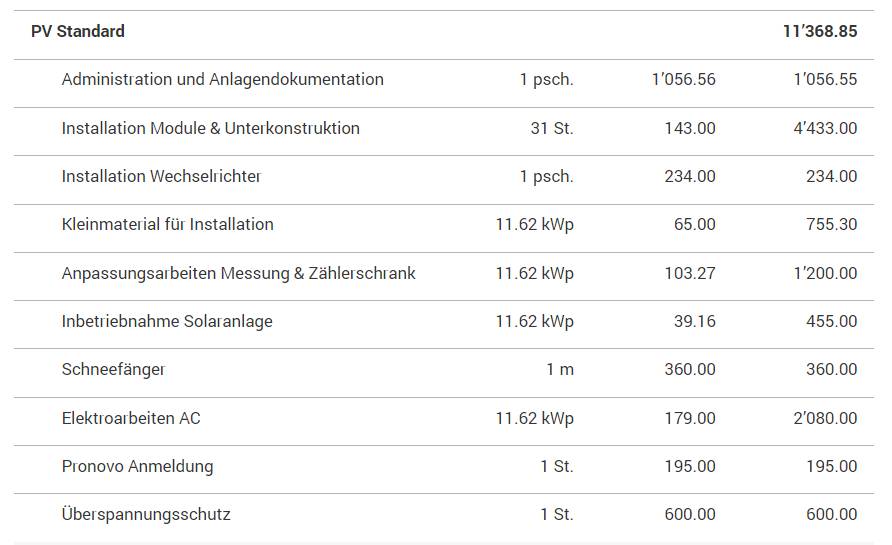Click the 31 St. quantity cell

click(x=551, y=128)
